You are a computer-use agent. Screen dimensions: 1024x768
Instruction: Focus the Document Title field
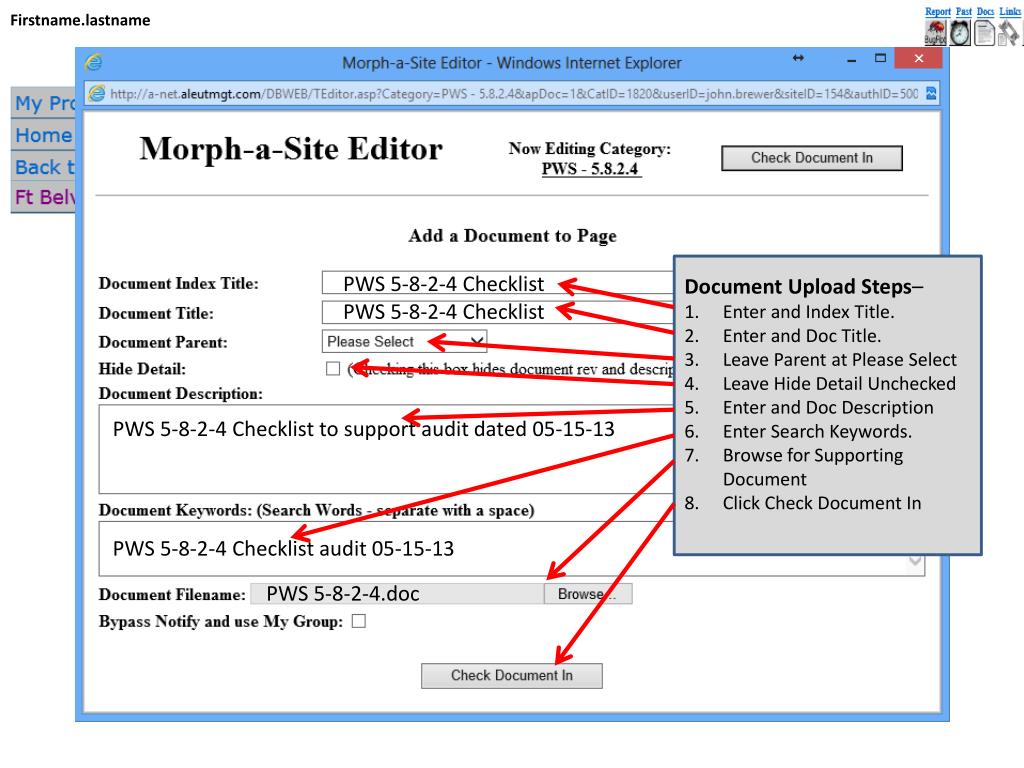click(498, 312)
